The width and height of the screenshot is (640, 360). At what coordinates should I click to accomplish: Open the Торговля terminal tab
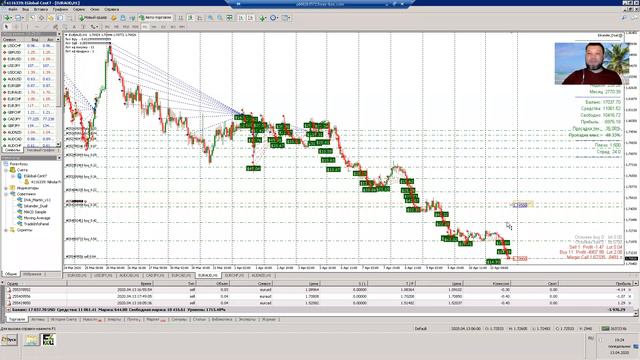(17, 320)
